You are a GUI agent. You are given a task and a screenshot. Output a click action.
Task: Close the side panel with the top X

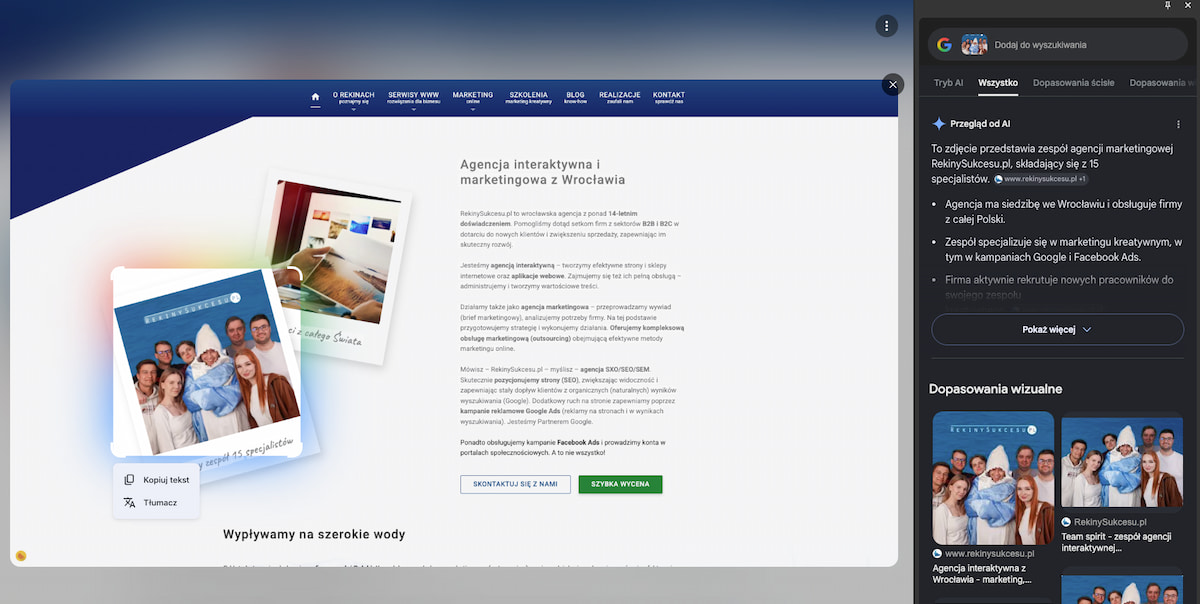[x=1190, y=6]
